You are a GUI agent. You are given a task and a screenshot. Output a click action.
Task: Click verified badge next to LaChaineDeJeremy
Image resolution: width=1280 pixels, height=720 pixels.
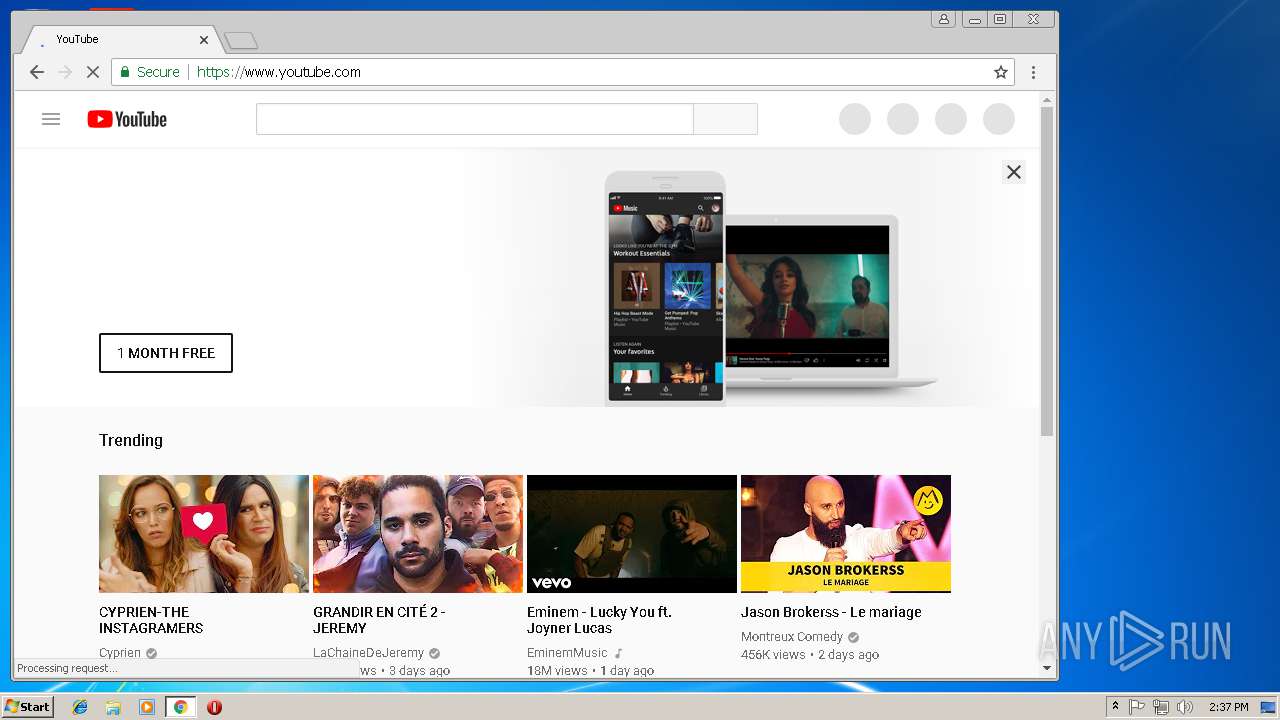click(434, 653)
